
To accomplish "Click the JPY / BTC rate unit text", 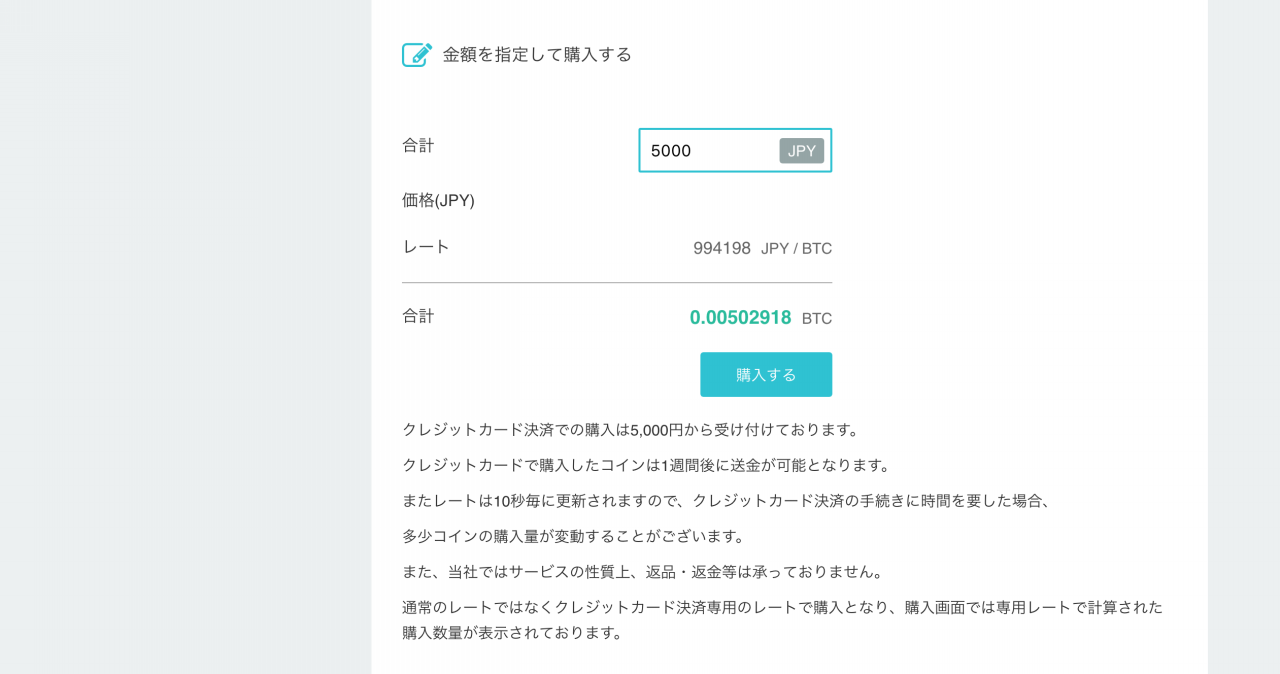I will click(x=796, y=248).
